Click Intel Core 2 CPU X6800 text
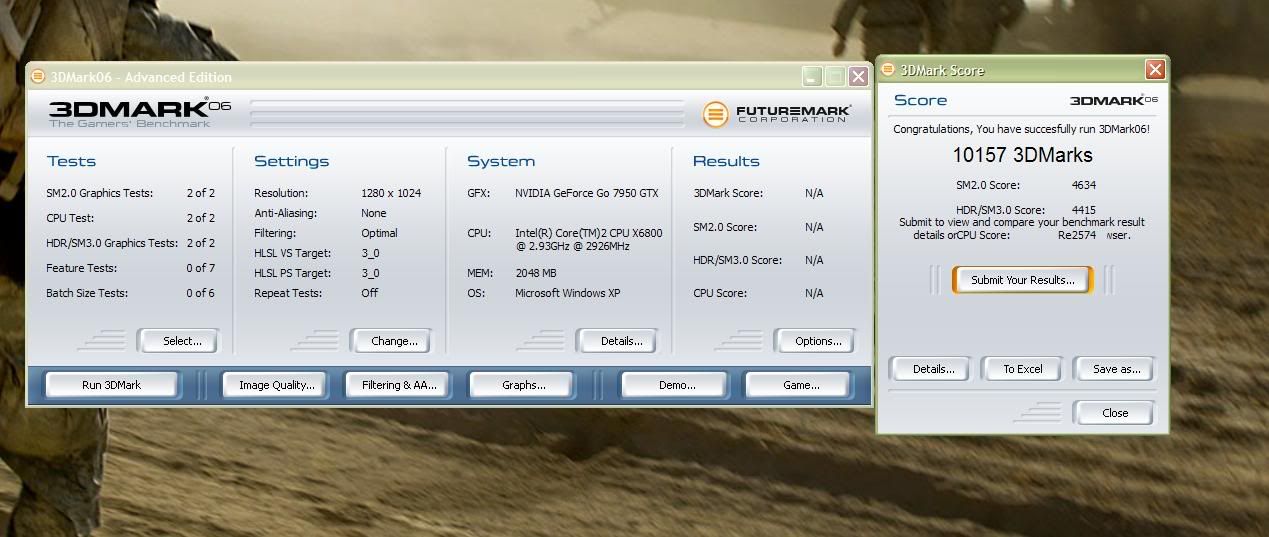Screen dimensions: 1269x537 588,239
